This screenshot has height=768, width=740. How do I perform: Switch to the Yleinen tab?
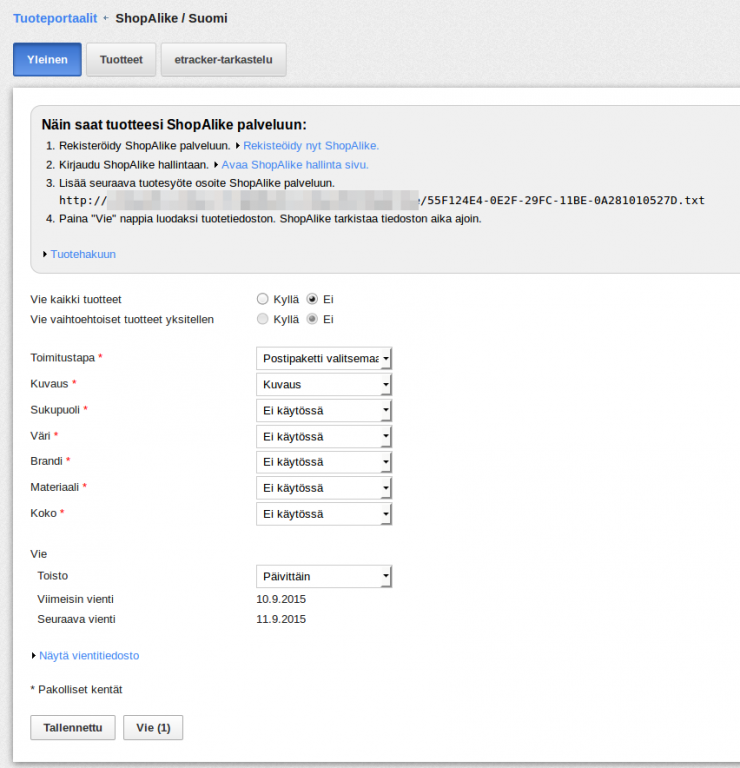point(48,60)
